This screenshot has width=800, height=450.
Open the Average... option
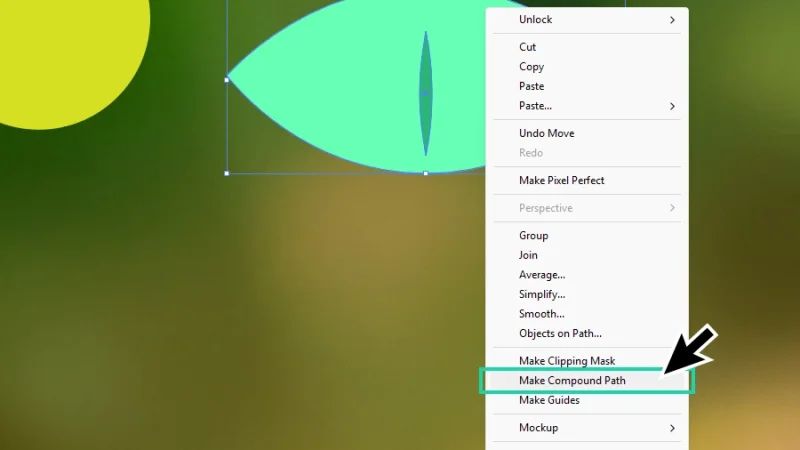[x=541, y=275]
